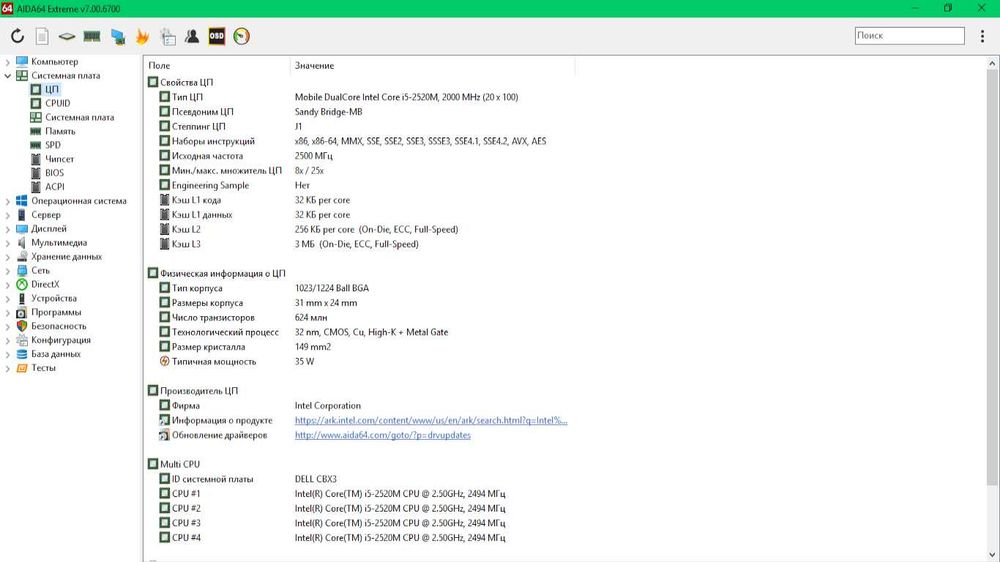The height and width of the screenshot is (562, 1000).
Task: Select the BIOS tree item
Action: [x=54, y=173]
